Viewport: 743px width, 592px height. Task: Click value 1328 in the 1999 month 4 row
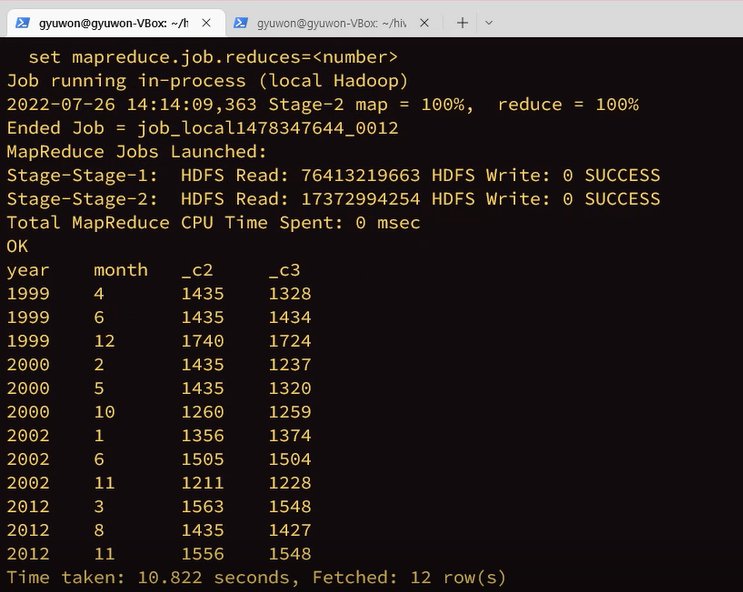tap(290, 294)
